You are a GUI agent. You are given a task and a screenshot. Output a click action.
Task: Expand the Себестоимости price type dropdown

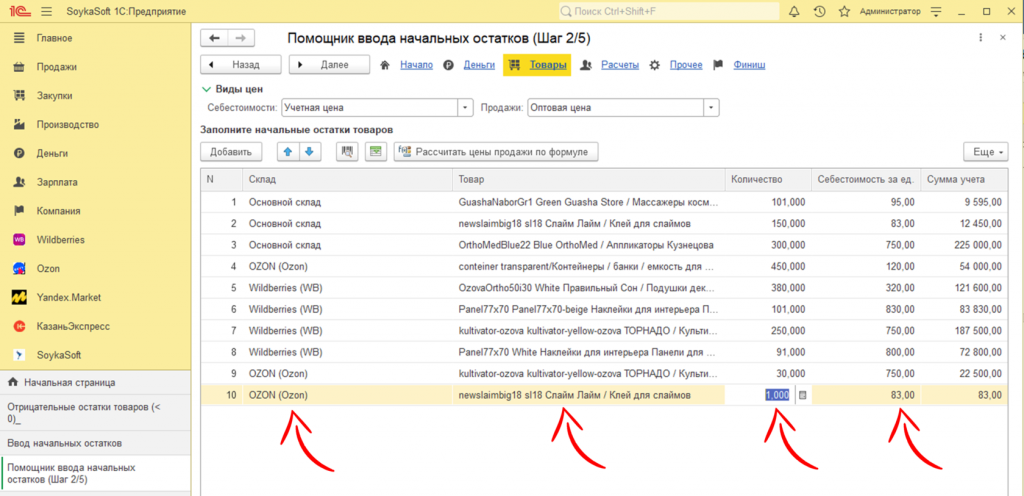tap(465, 107)
